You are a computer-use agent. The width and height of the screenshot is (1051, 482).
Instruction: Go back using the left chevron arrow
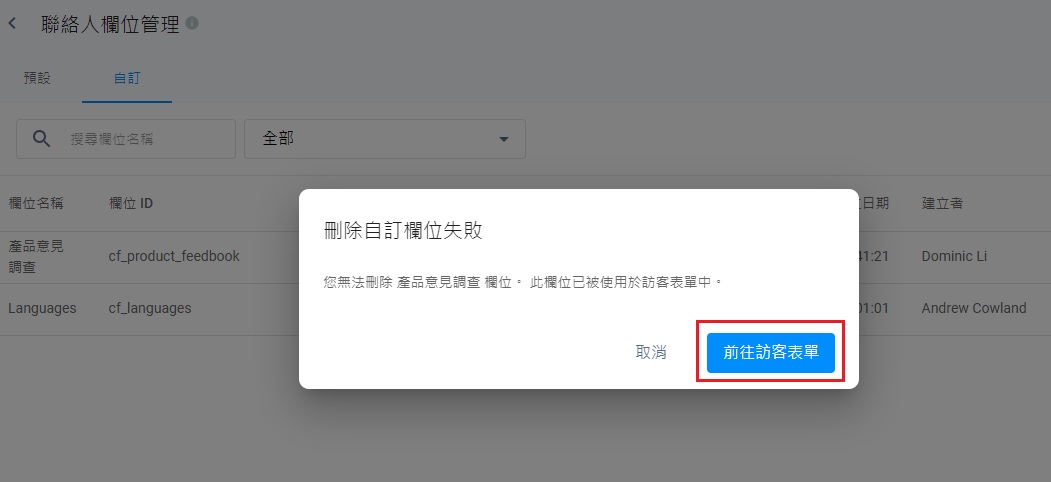click(12, 24)
